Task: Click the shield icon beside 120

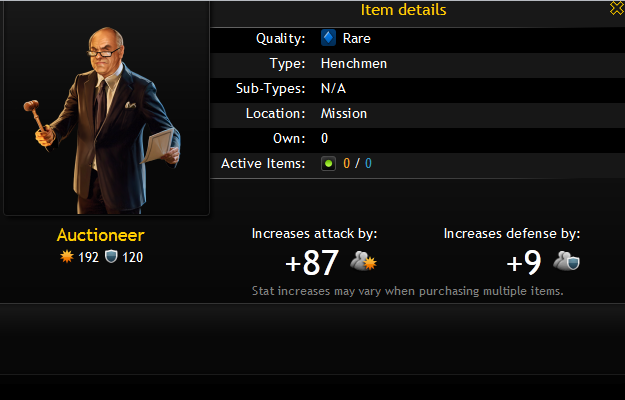Action: coord(111,257)
